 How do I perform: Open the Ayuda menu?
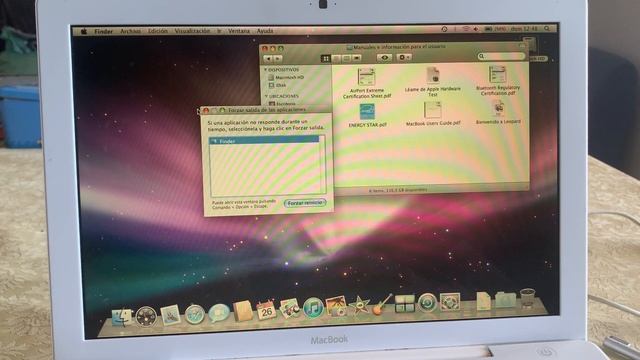[265, 31]
